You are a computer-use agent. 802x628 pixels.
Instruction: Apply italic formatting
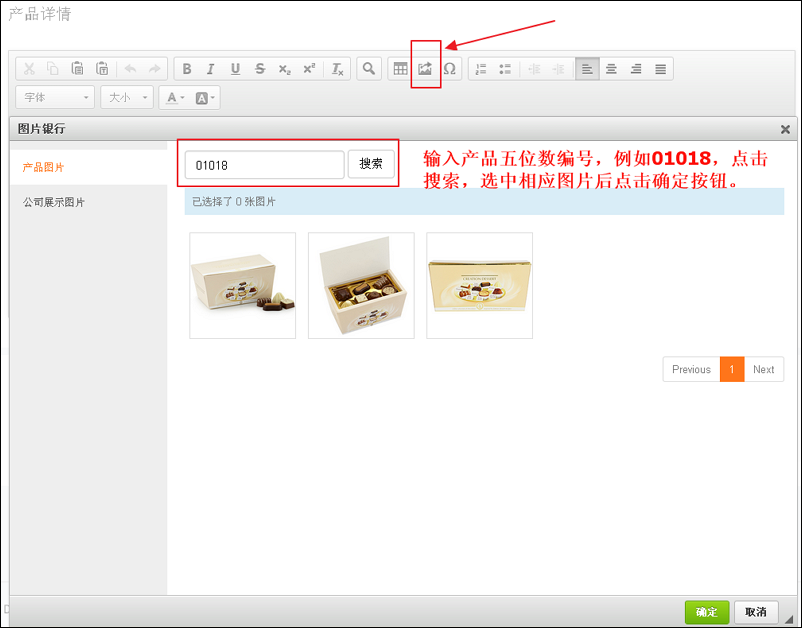coord(210,69)
